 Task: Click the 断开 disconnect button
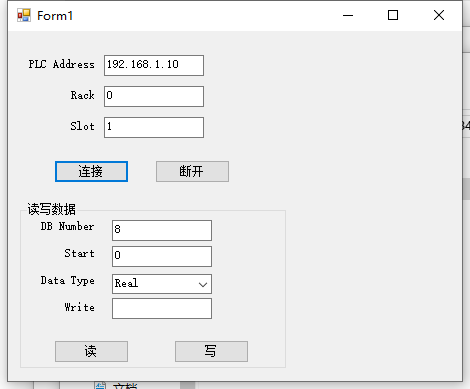(192, 172)
